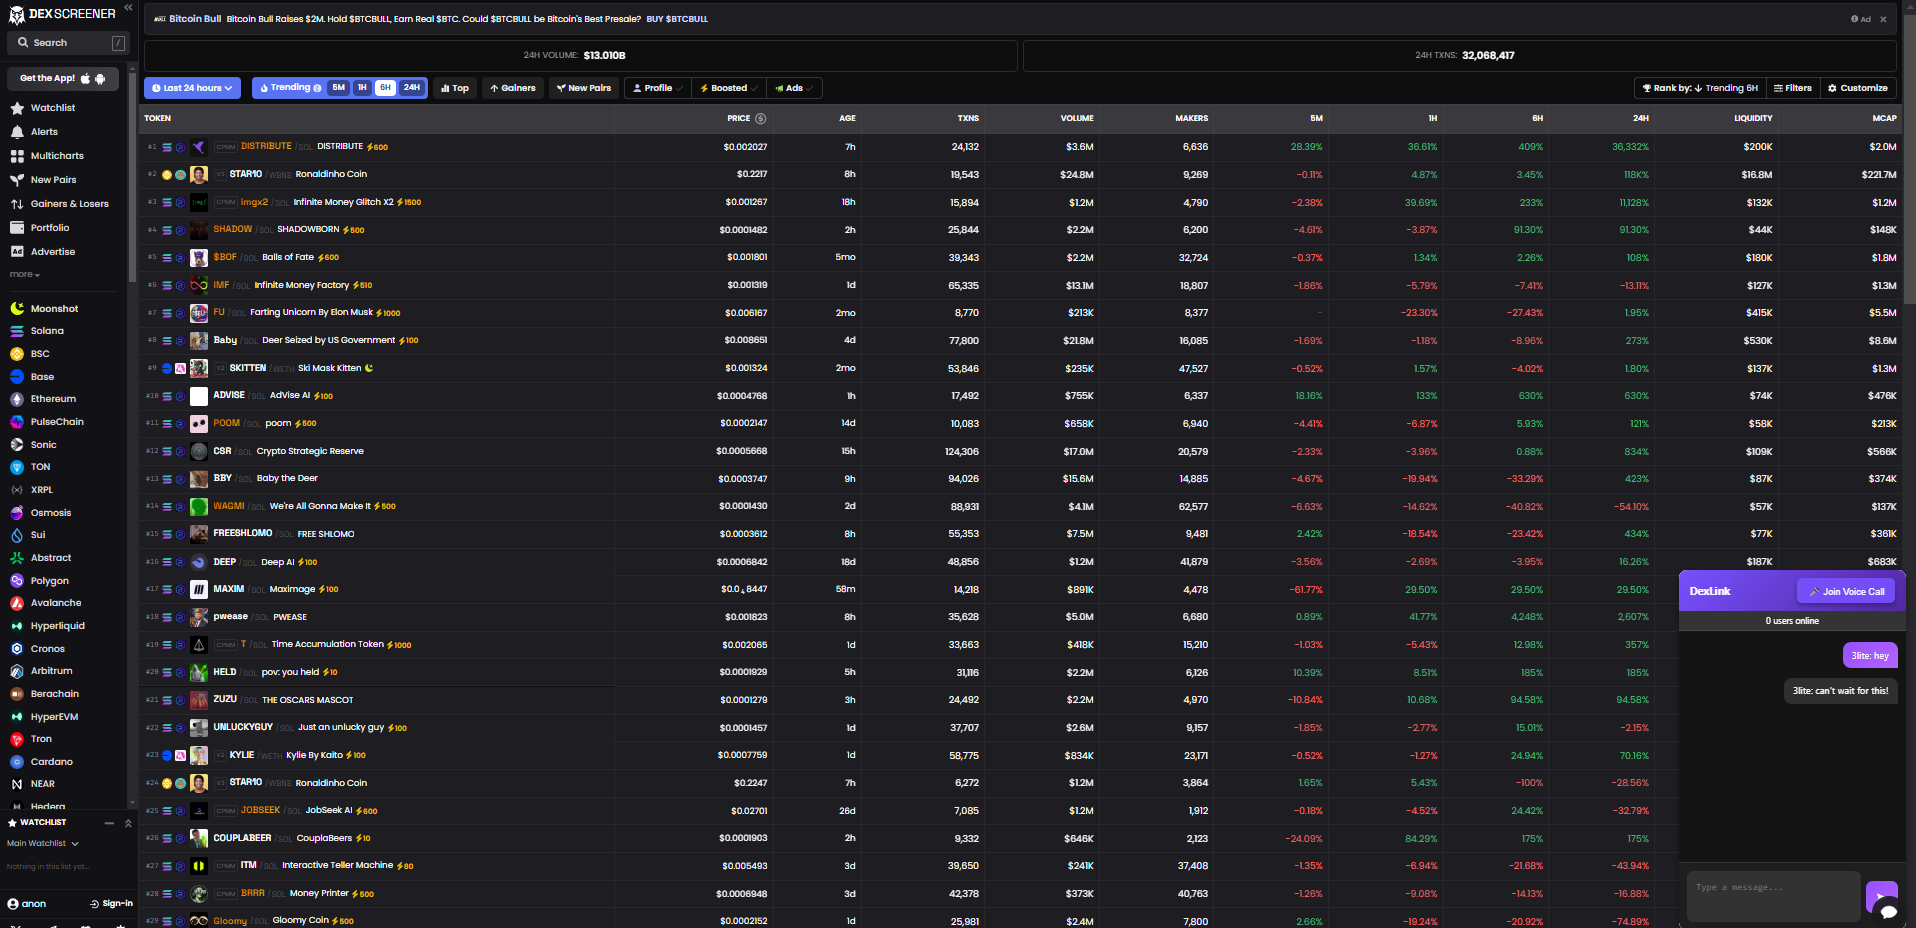Viewport: 1916px width, 928px height.
Task: Click the BUY $BTCBULL ad link
Action: tap(677, 19)
